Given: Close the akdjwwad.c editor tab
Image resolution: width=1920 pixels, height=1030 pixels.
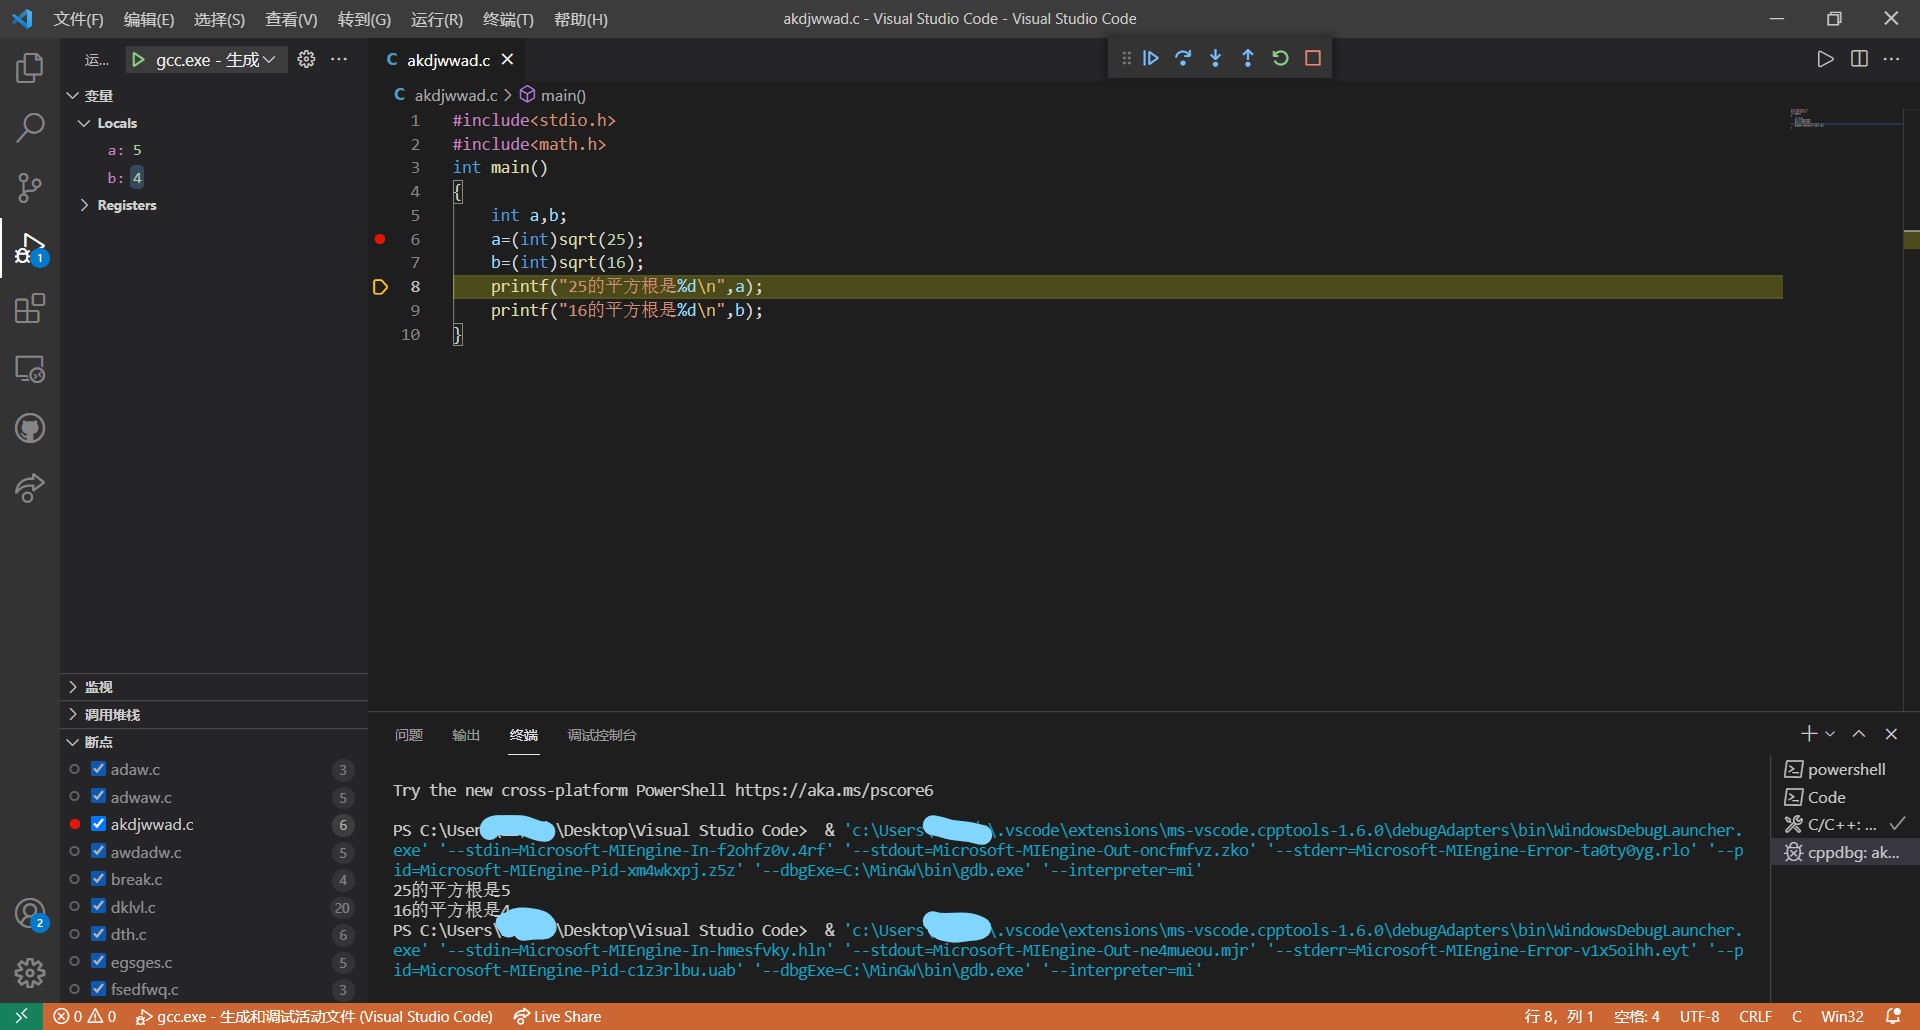Looking at the screenshot, I should (x=507, y=59).
